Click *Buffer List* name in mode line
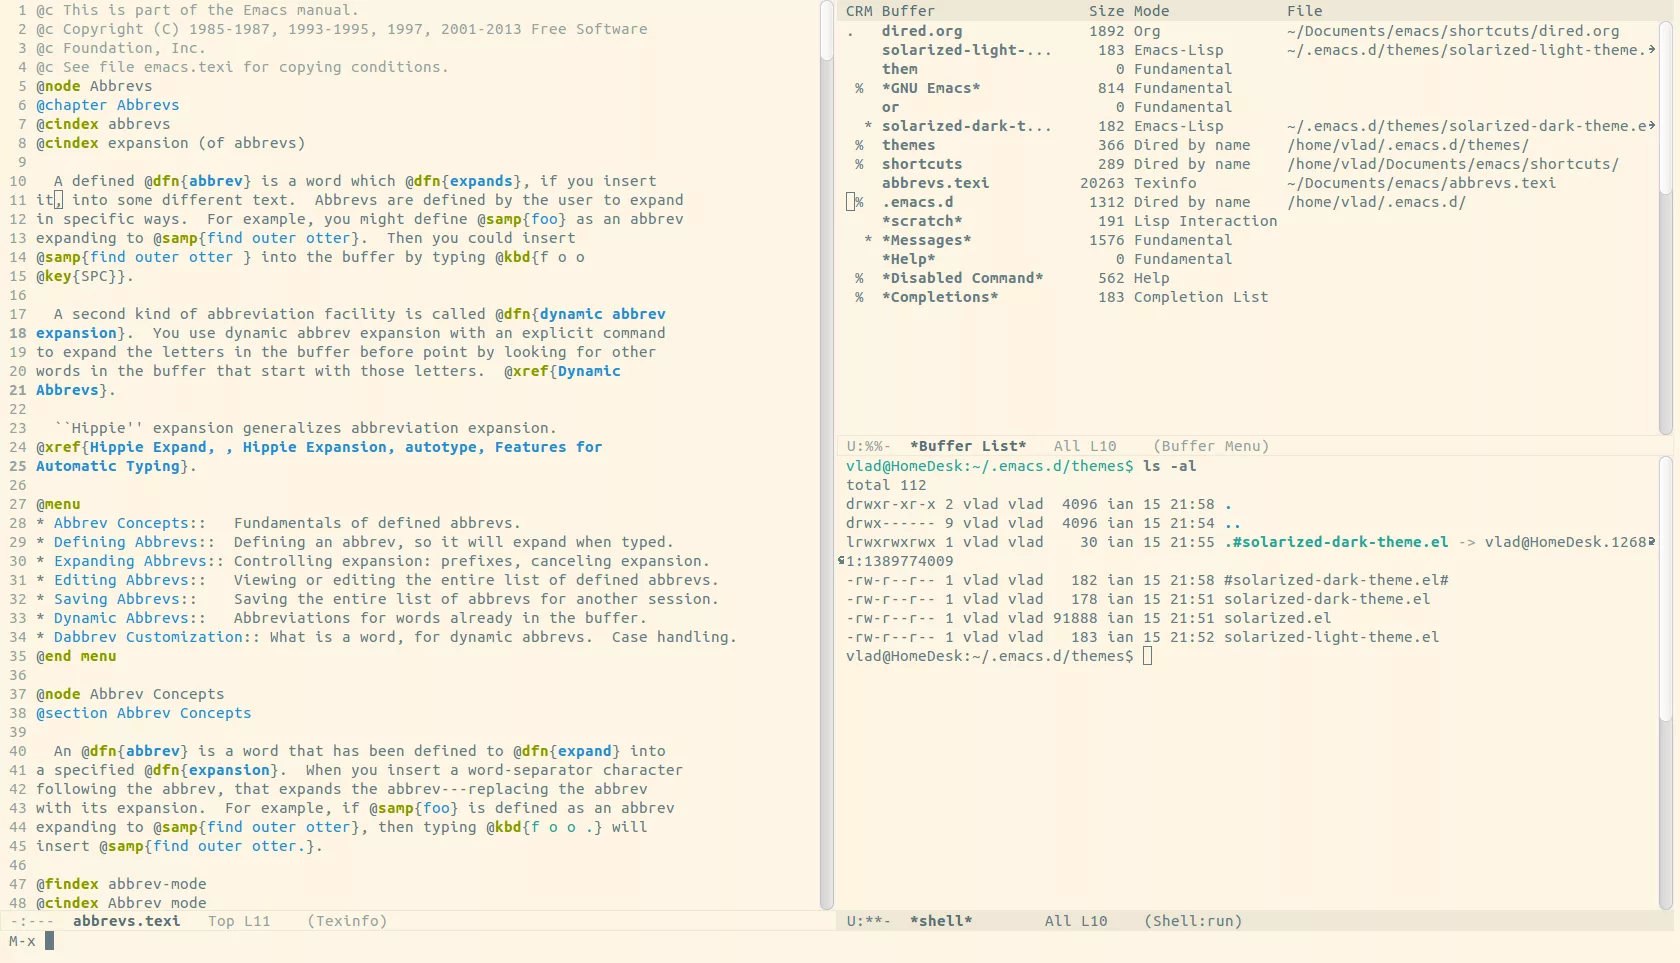 (x=967, y=446)
